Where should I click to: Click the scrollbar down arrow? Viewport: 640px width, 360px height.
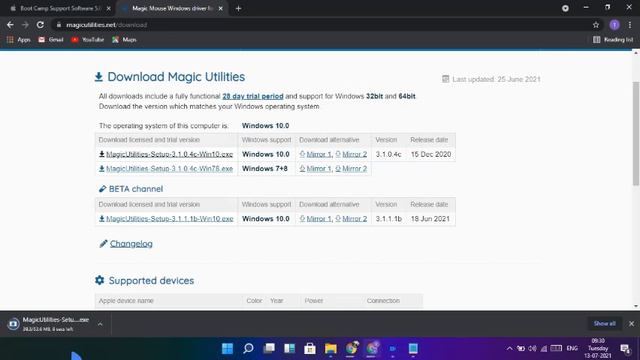click(x=636, y=306)
